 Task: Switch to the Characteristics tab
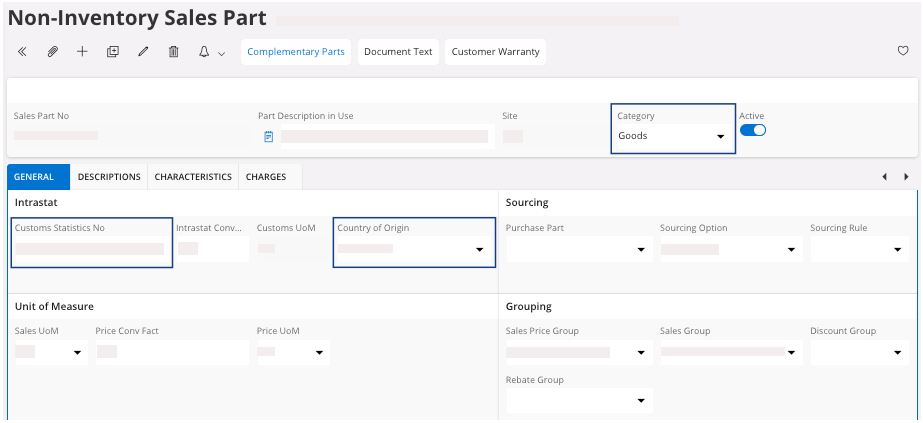[x=193, y=177]
